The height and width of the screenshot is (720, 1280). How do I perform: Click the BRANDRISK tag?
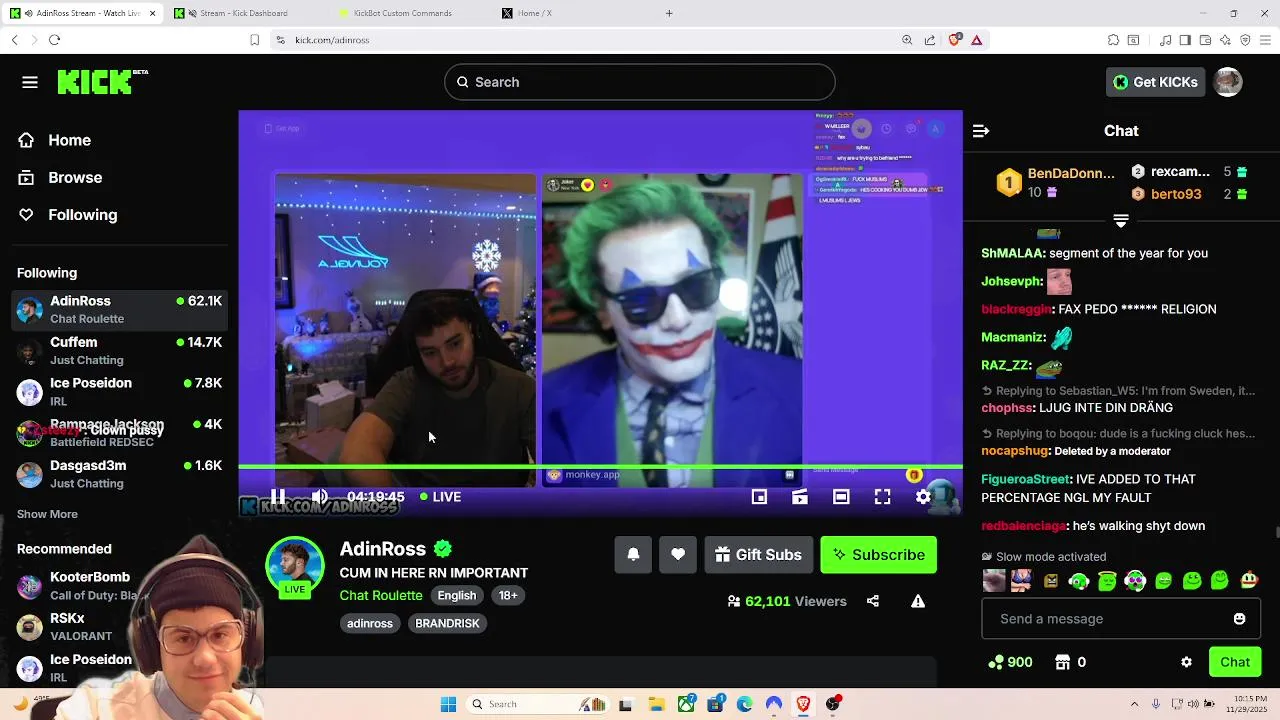[x=447, y=623]
